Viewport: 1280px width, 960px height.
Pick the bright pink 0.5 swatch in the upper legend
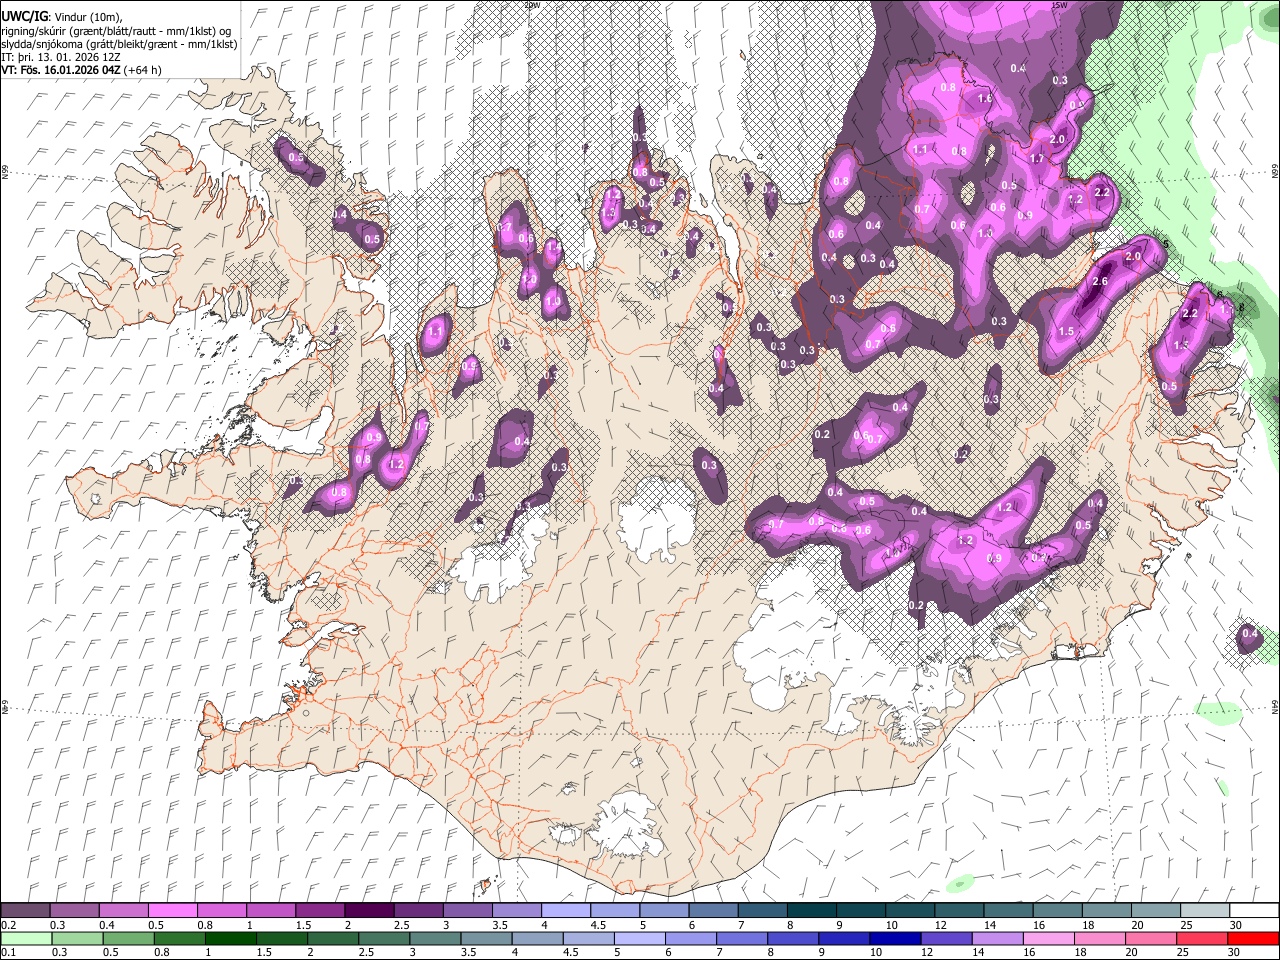172,911
